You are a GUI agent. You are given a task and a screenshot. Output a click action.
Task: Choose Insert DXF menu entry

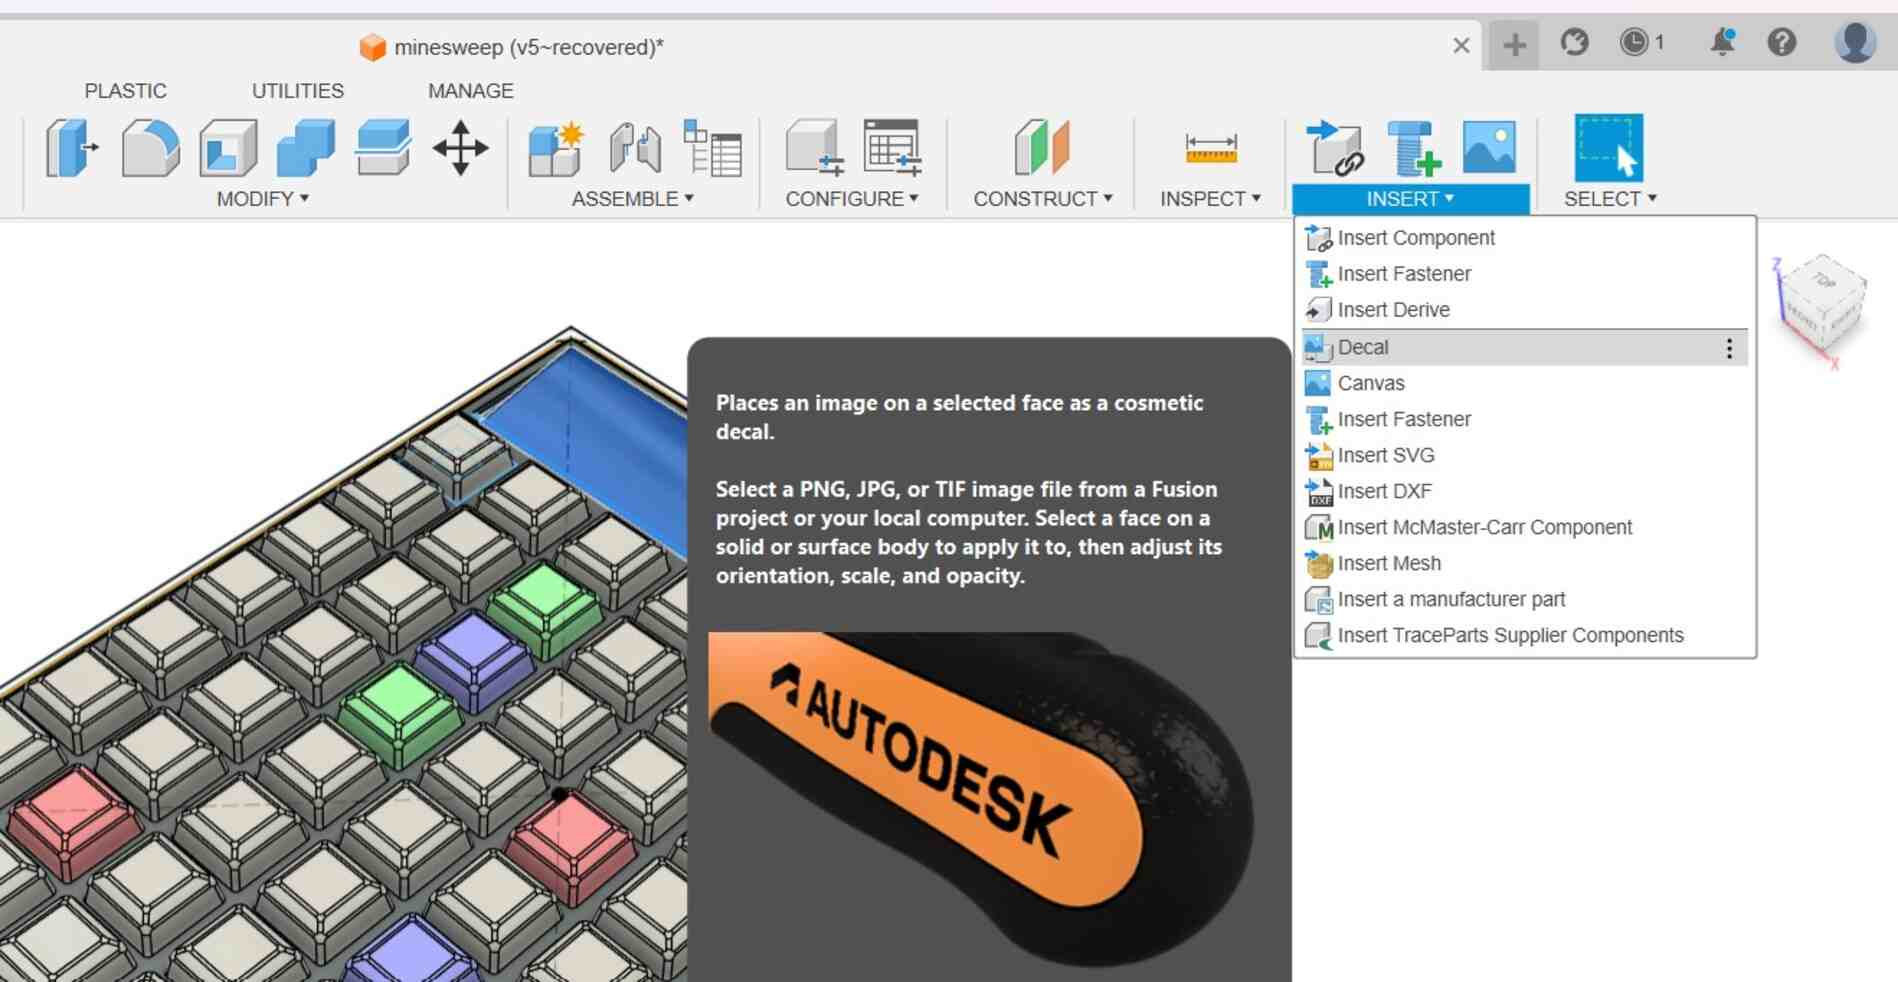(x=1524, y=492)
